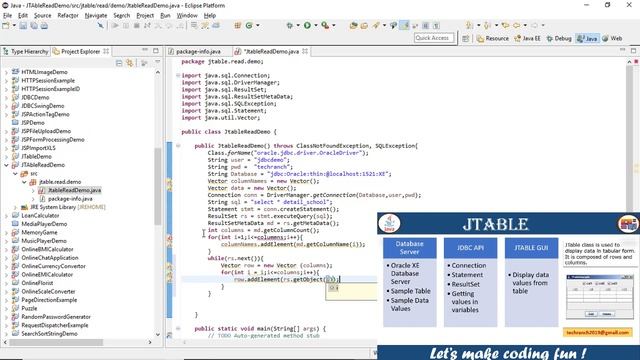Expand JRE System Library node
The image size is (640, 360).
coord(15,207)
